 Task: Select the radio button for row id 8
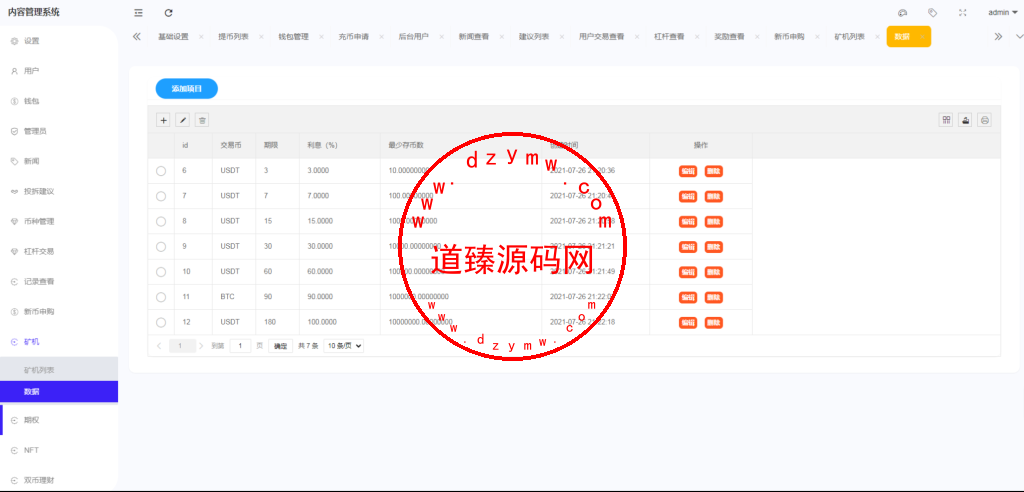(x=161, y=221)
